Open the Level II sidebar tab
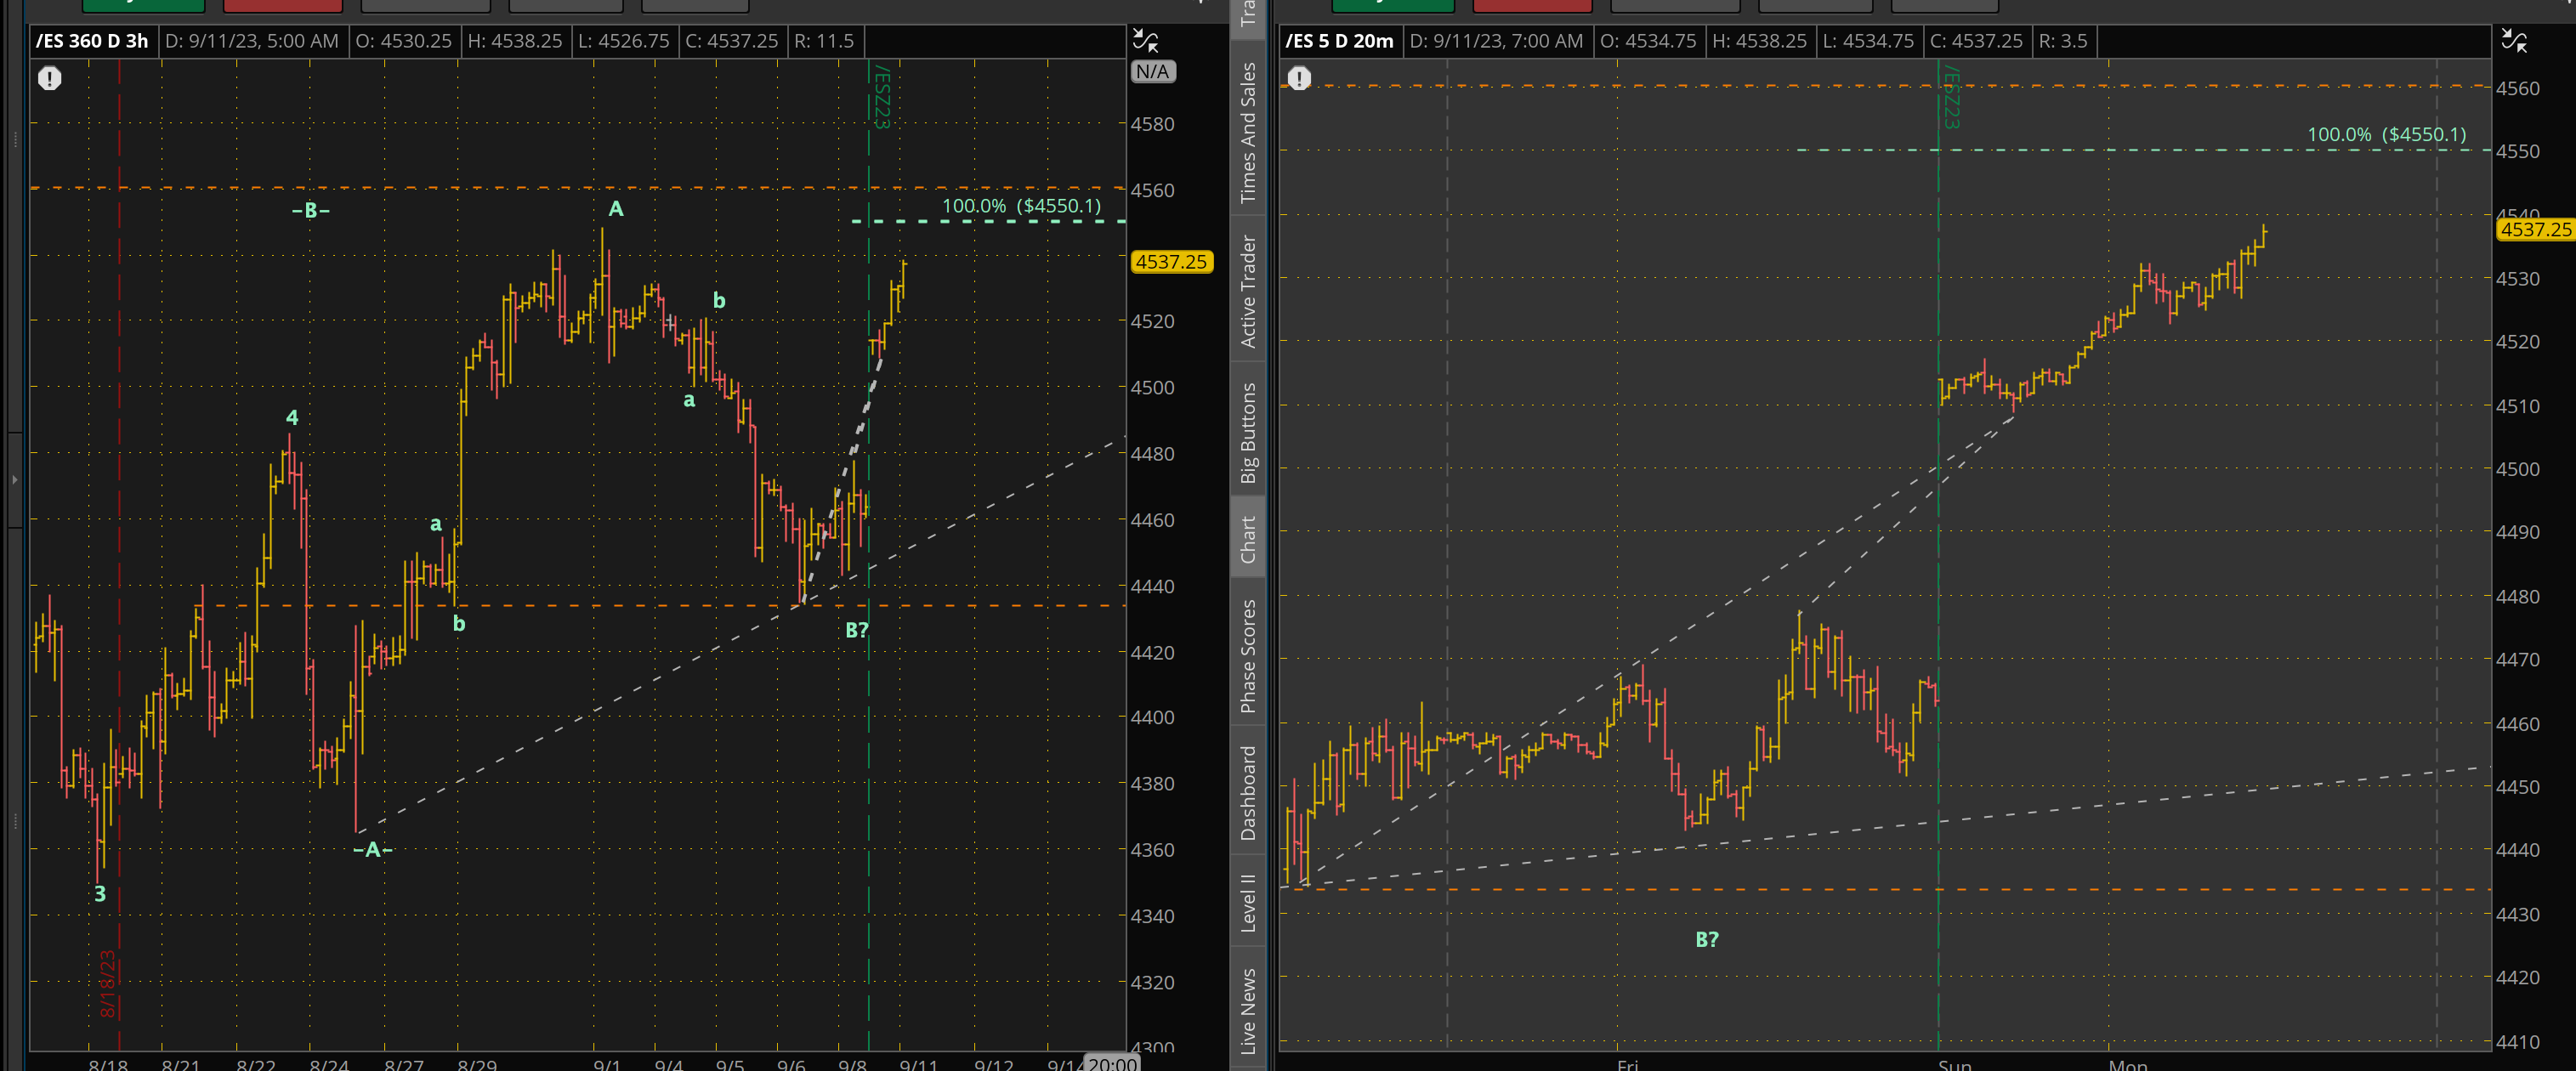This screenshot has width=2576, height=1071. pyautogui.click(x=1248, y=903)
